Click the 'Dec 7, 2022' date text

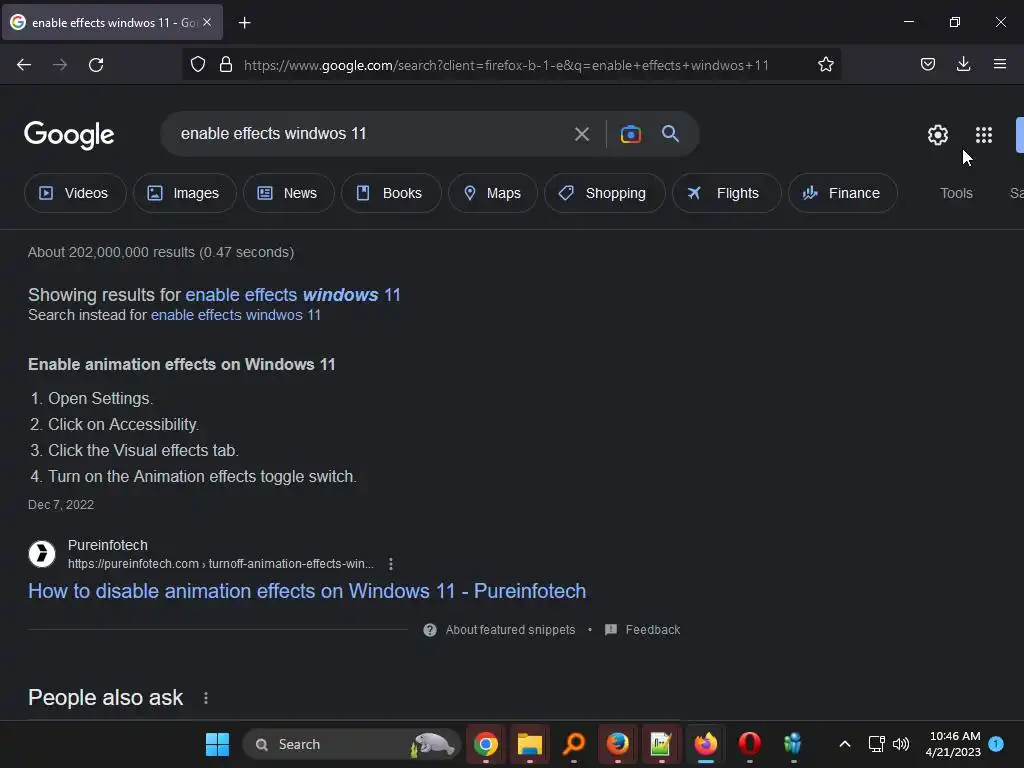click(61, 505)
